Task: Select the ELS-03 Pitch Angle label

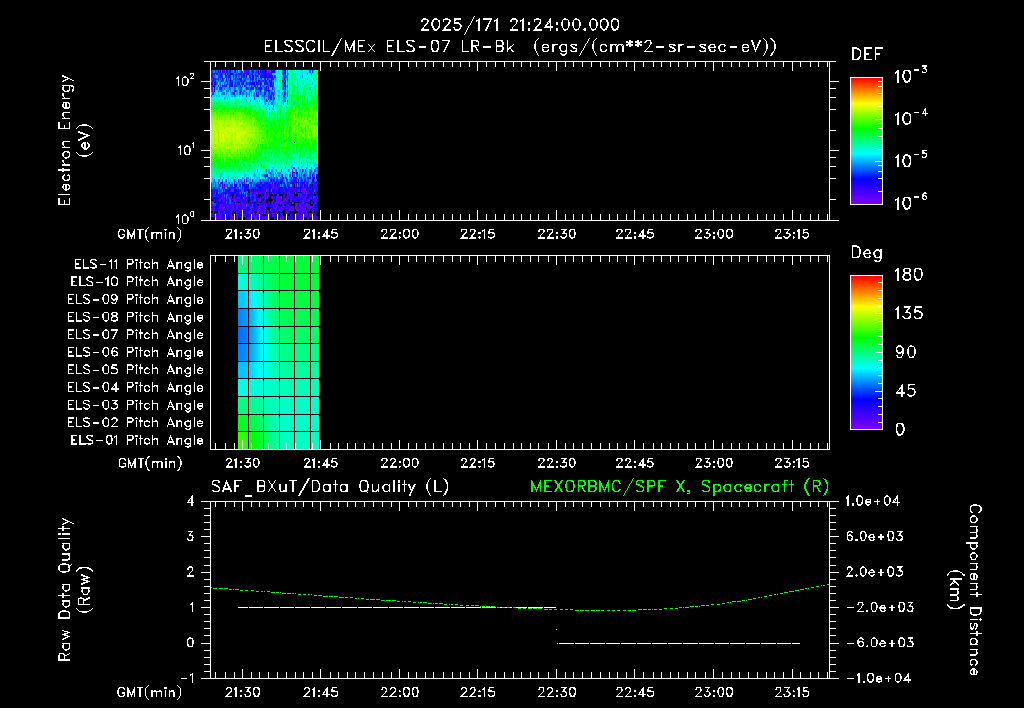Action: click(x=135, y=405)
